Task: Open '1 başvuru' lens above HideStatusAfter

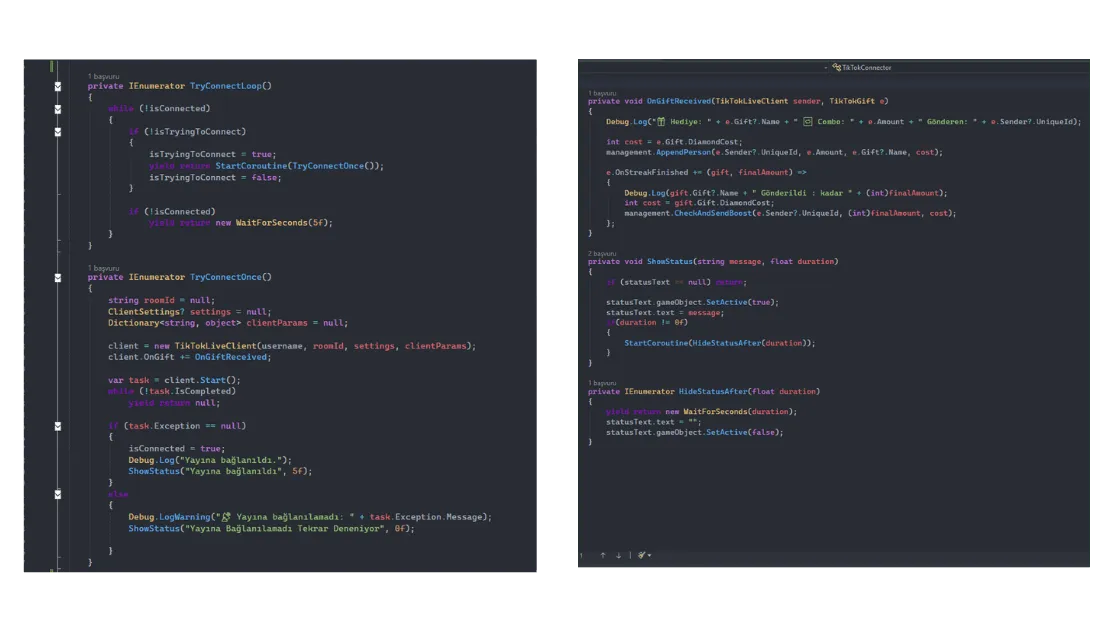Action: (602, 383)
